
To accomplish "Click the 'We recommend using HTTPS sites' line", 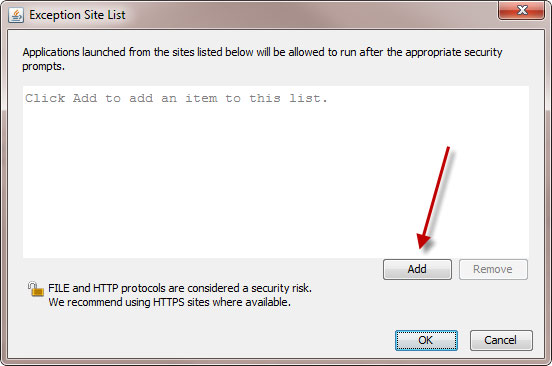I will [x=169, y=302].
